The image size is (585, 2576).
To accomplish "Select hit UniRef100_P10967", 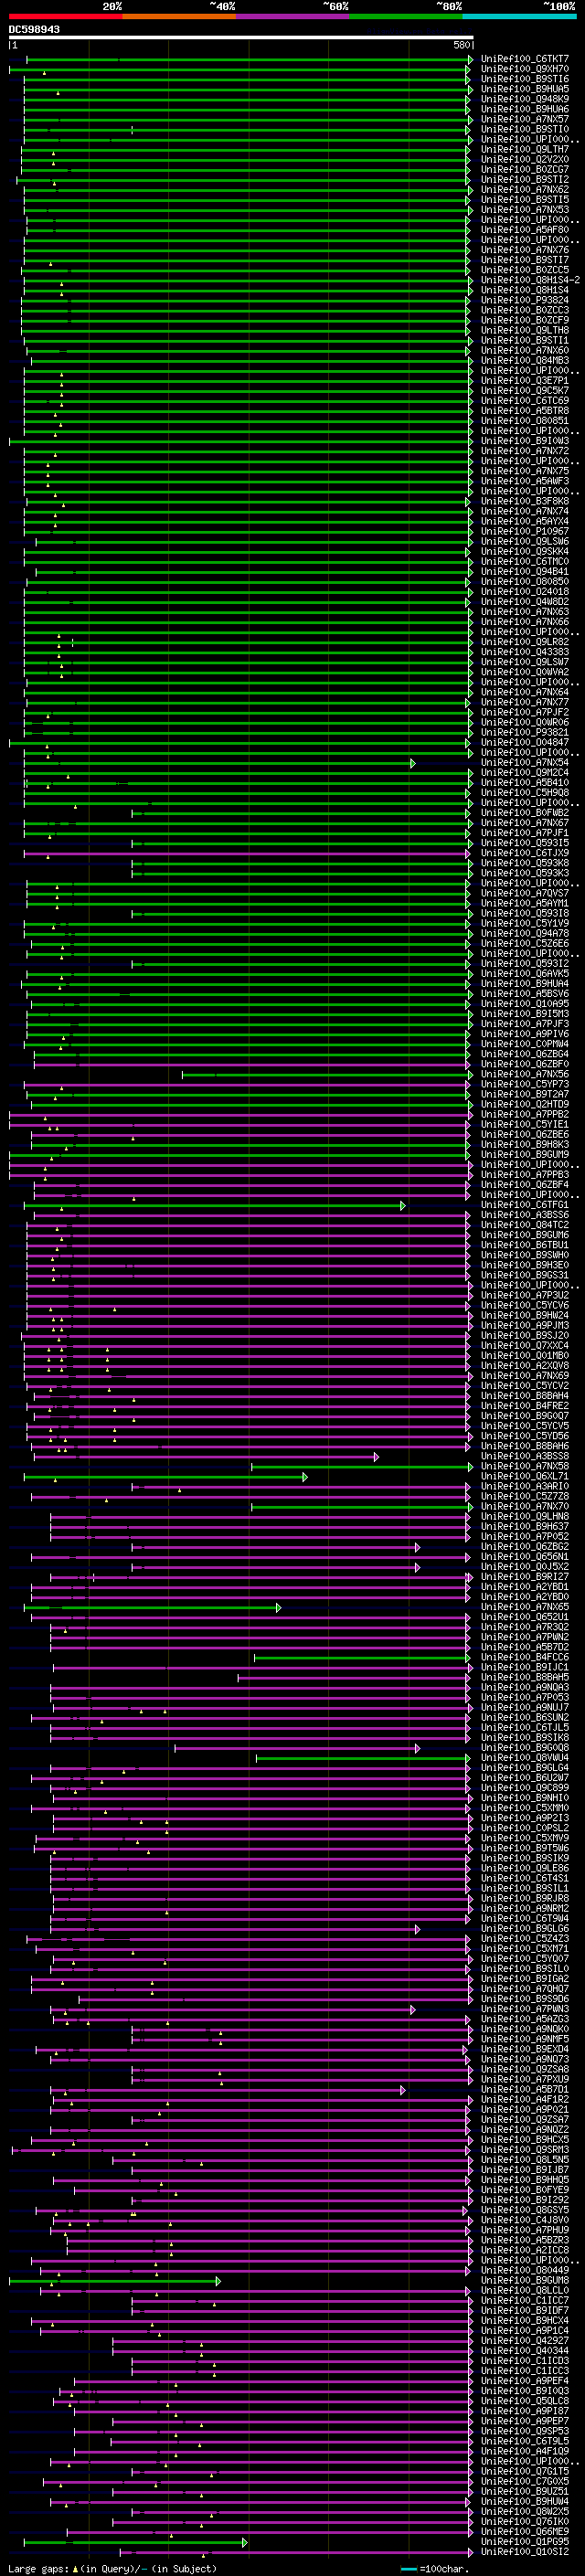I will point(524,532).
